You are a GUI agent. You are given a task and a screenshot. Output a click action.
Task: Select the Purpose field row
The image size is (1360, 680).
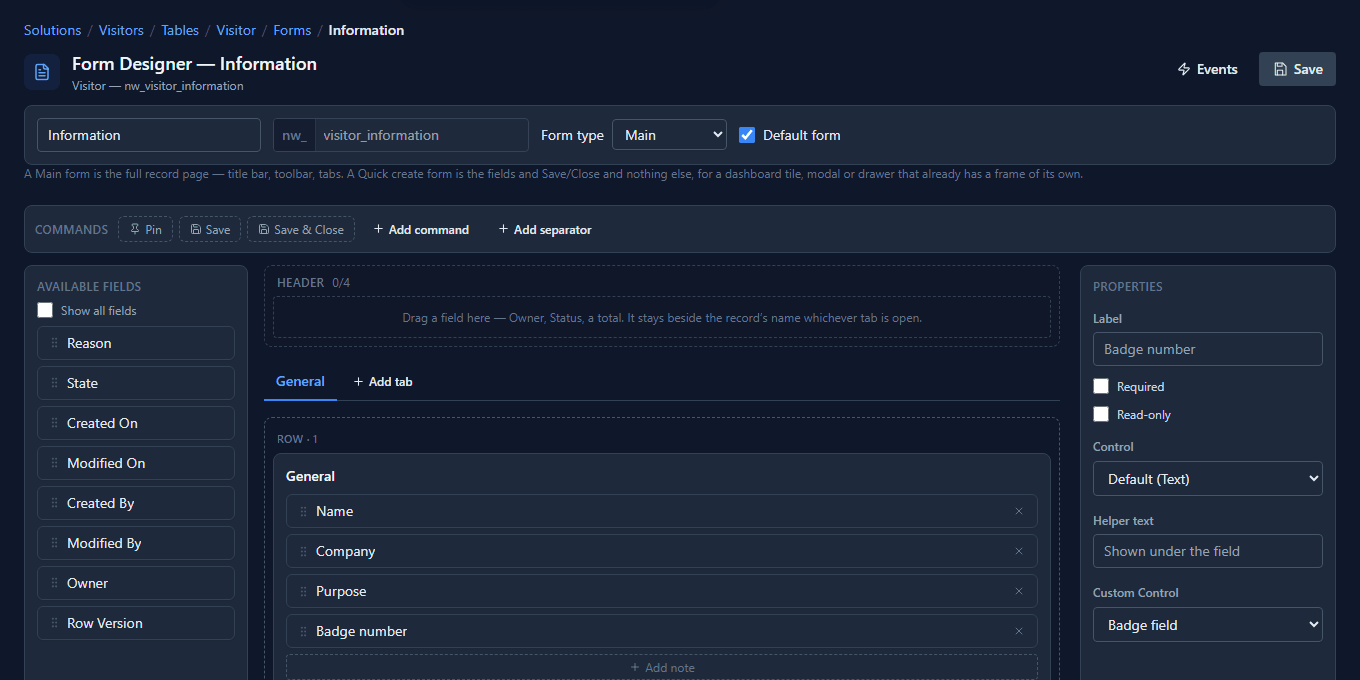click(662, 591)
